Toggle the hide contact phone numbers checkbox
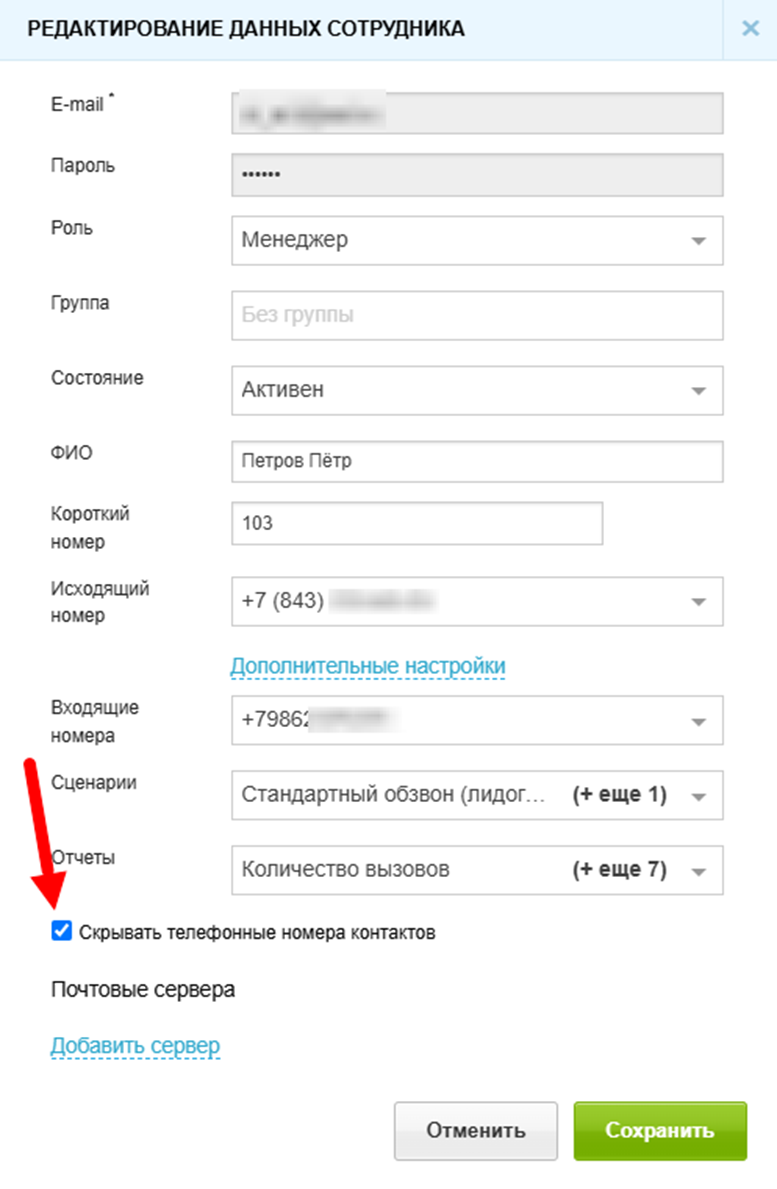 click(62, 932)
